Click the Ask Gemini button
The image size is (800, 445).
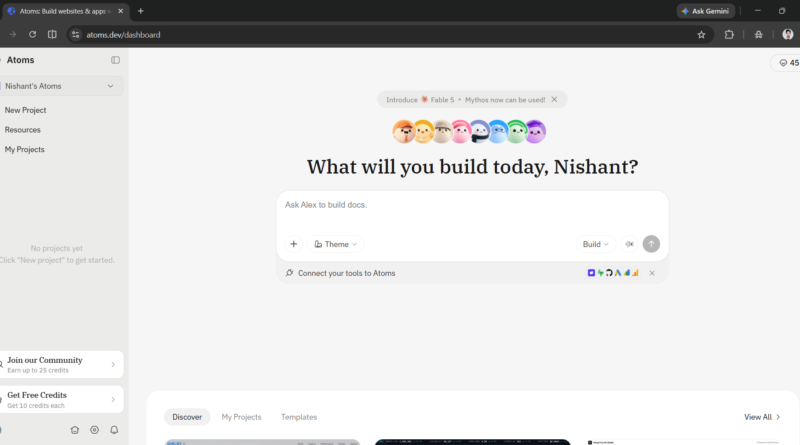pos(706,11)
